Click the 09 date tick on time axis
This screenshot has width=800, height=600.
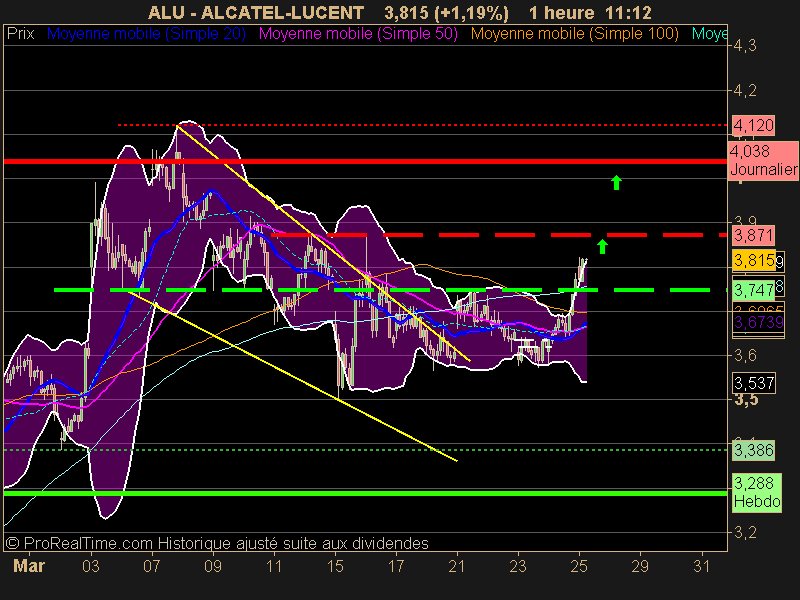coord(213,566)
